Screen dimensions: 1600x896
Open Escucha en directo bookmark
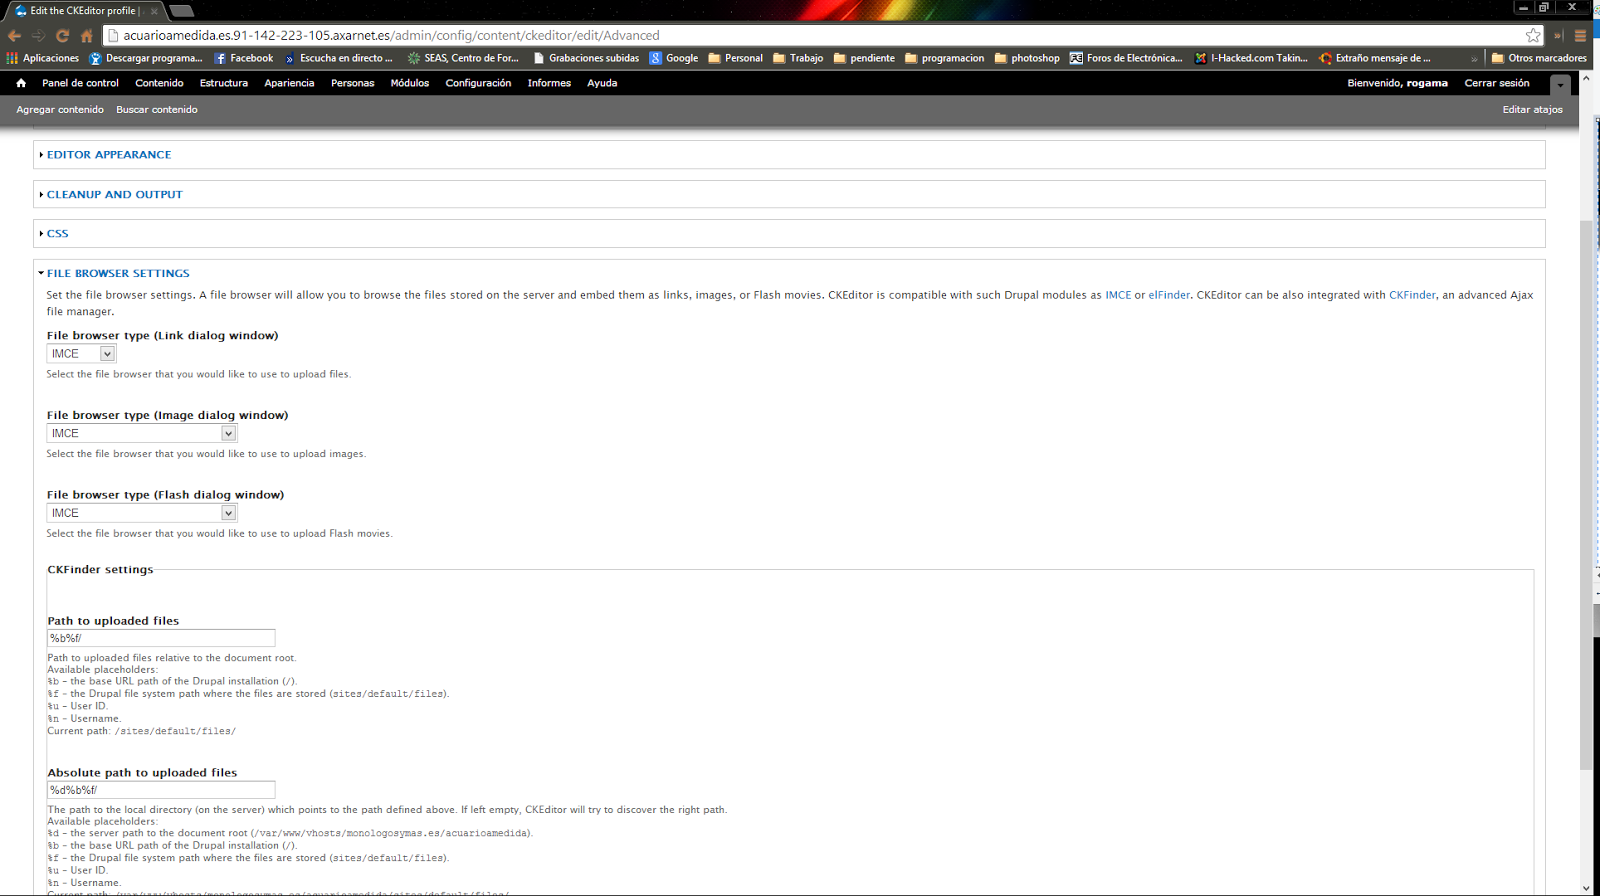coord(339,58)
